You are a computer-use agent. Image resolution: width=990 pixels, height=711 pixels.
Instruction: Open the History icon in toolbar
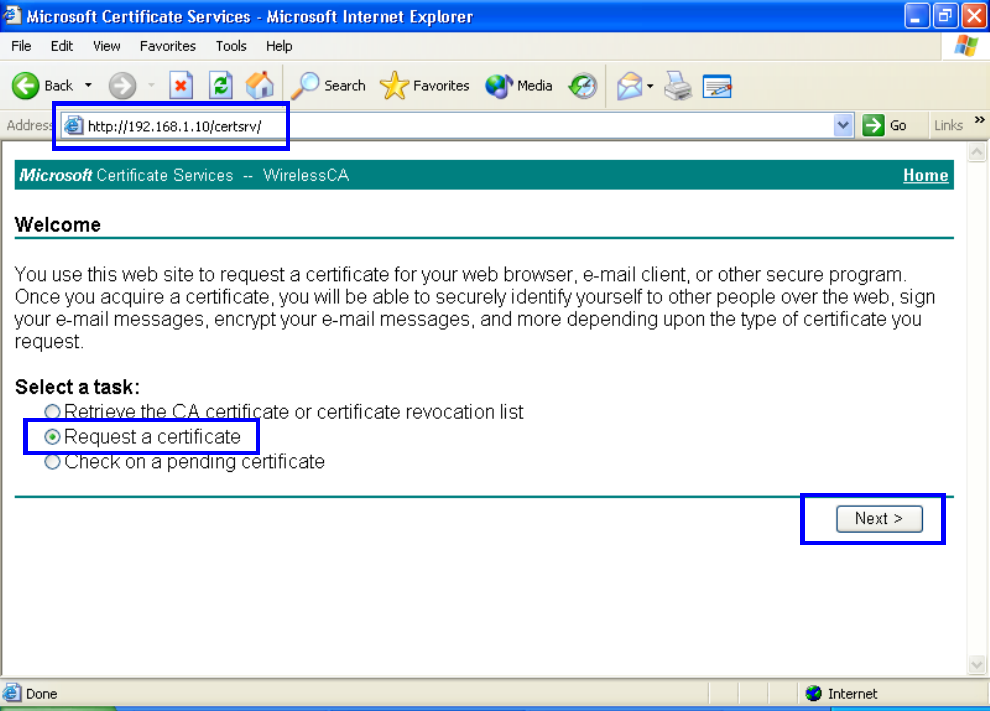(x=582, y=86)
